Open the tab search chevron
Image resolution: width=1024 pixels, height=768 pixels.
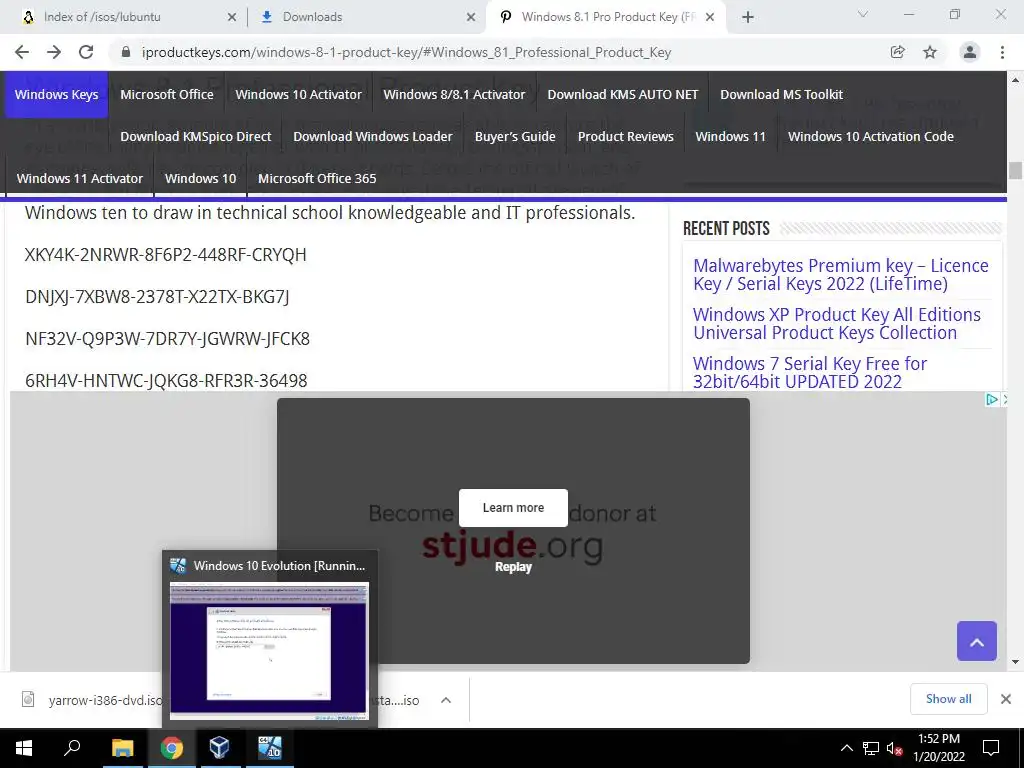863,14
